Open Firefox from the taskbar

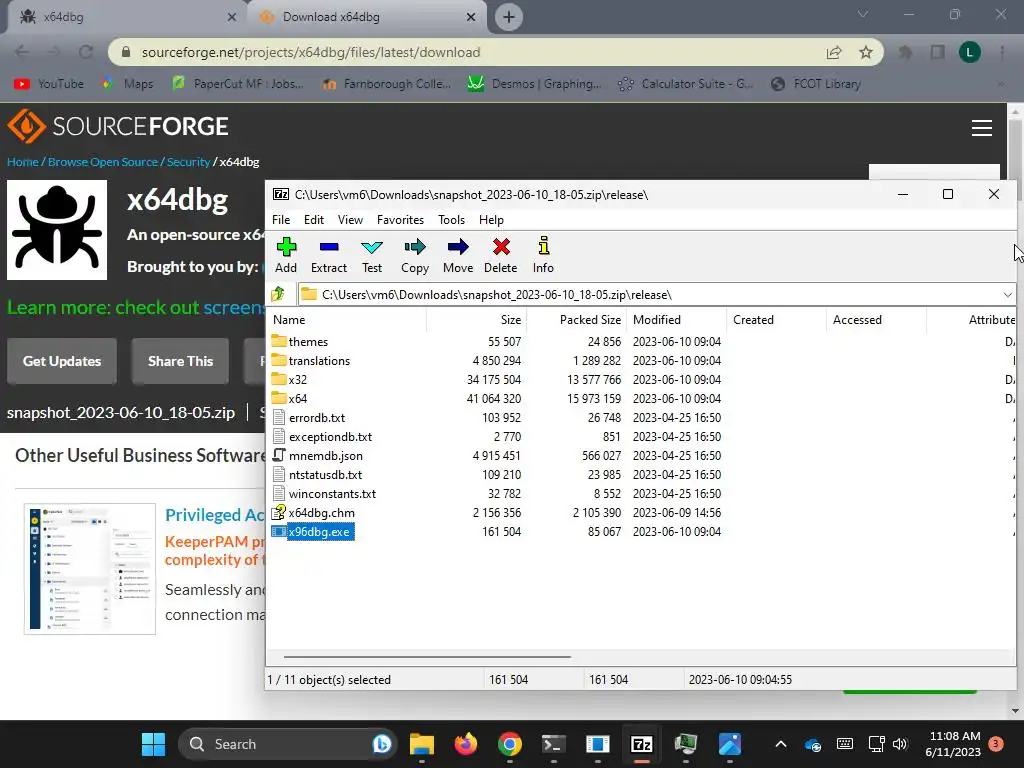click(x=466, y=744)
